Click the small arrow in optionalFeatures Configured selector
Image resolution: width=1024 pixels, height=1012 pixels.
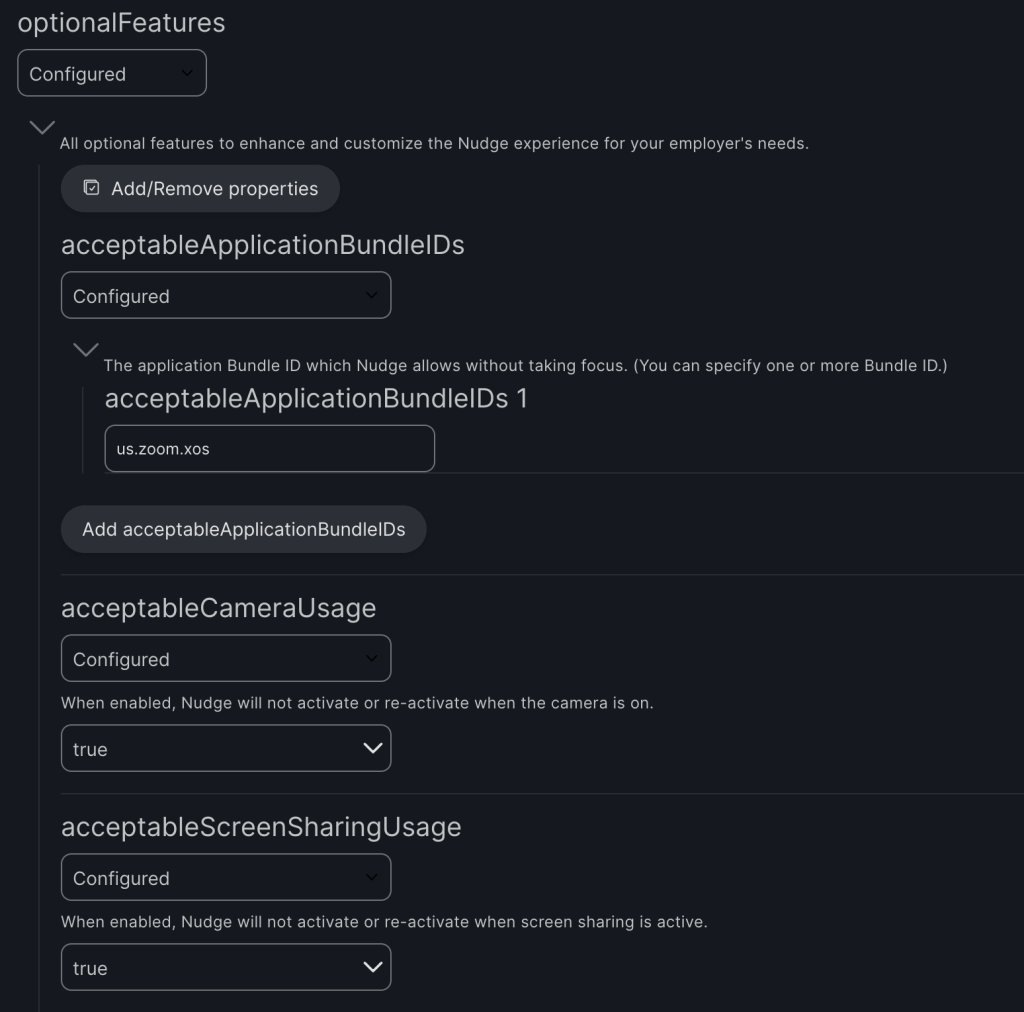(187, 72)
